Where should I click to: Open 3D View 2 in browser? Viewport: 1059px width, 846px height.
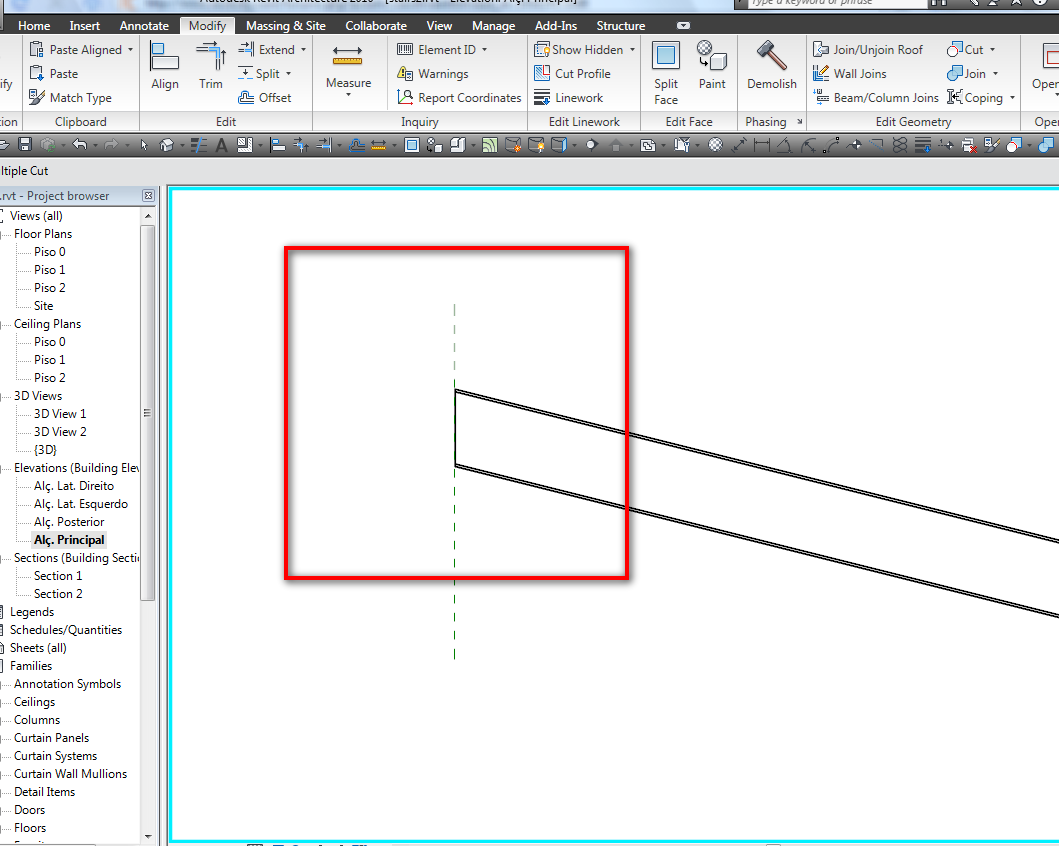point(60,432)
